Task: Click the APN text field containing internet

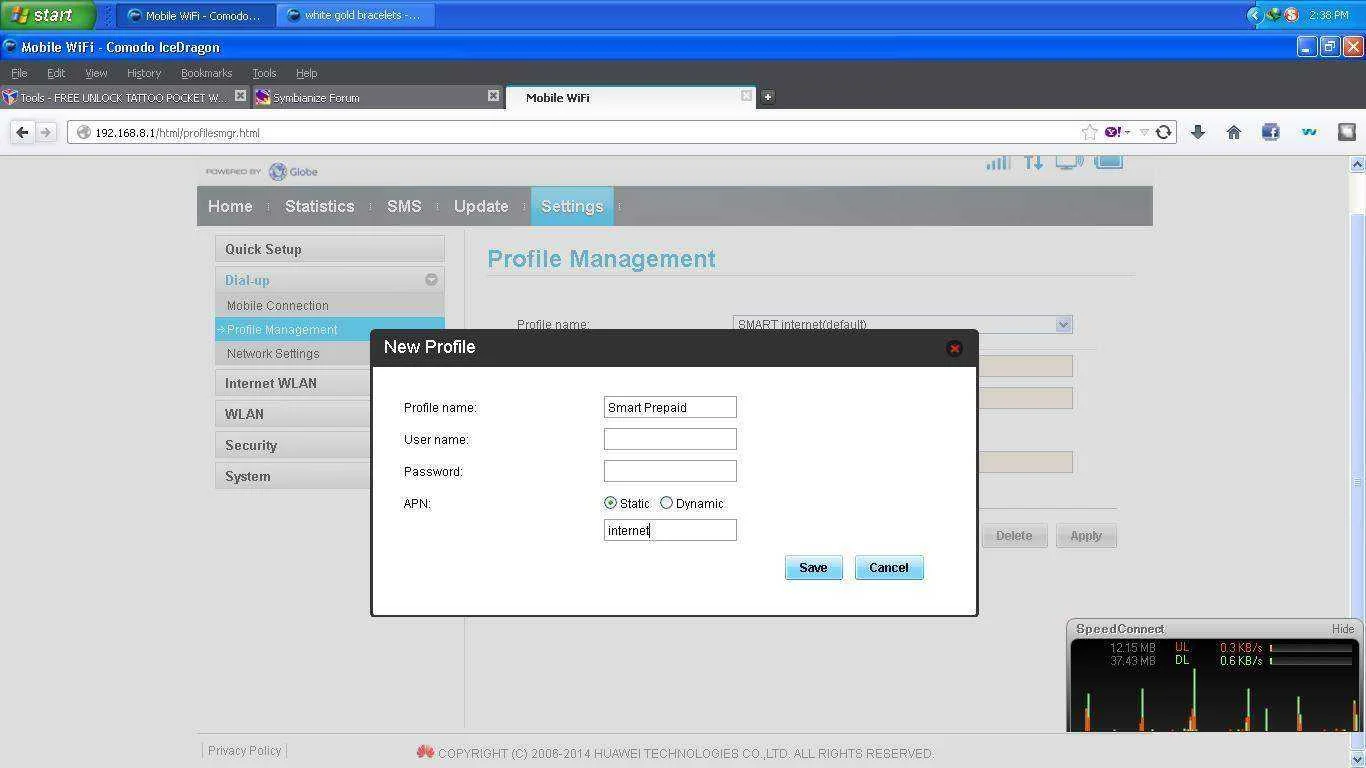Action: point(670,530)
